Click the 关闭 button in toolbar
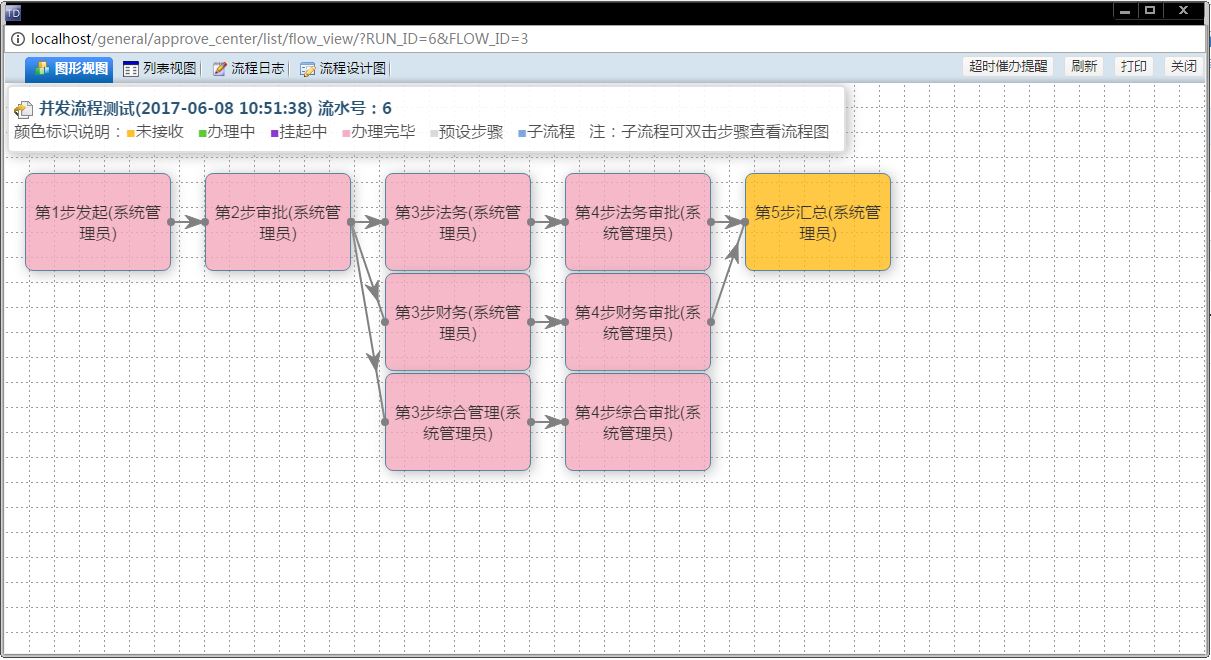Viewport: 1211px width, 660px height. click(1183, 66)
